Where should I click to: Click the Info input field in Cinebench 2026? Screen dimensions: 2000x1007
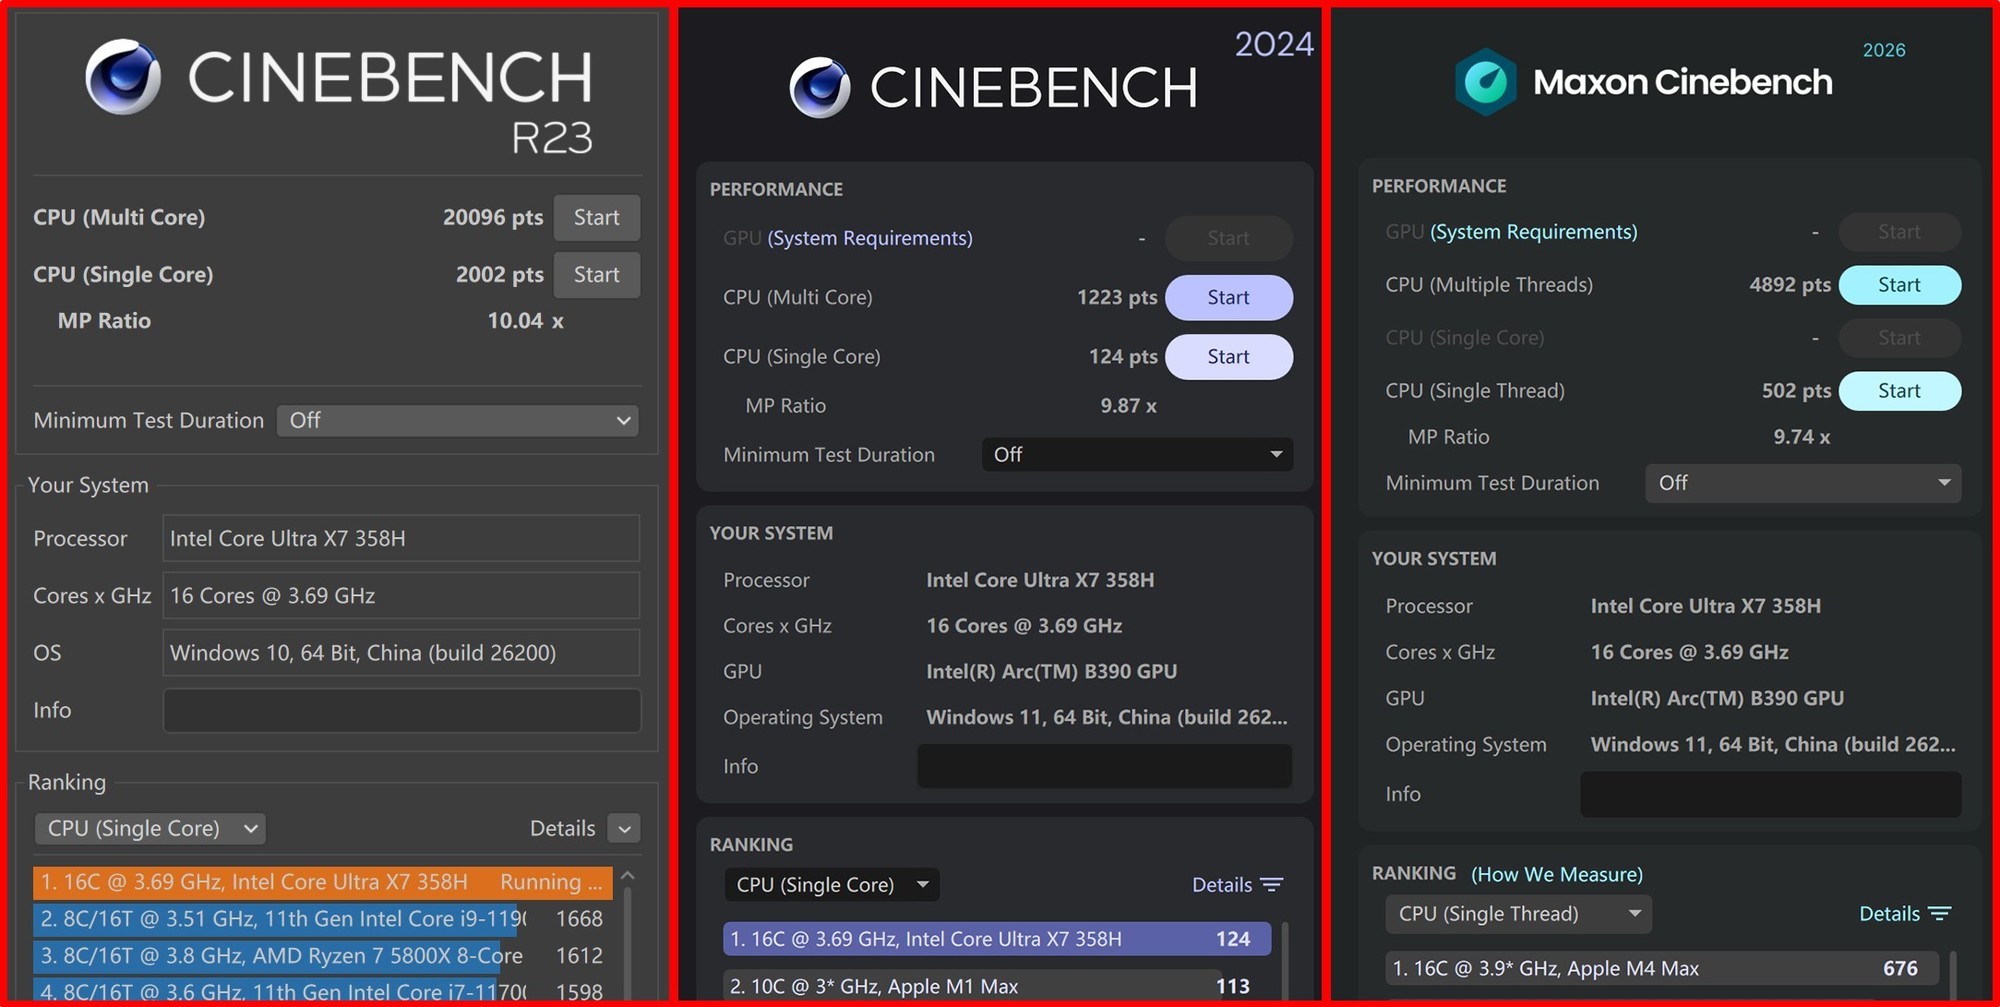click(x=1771, y=794)
